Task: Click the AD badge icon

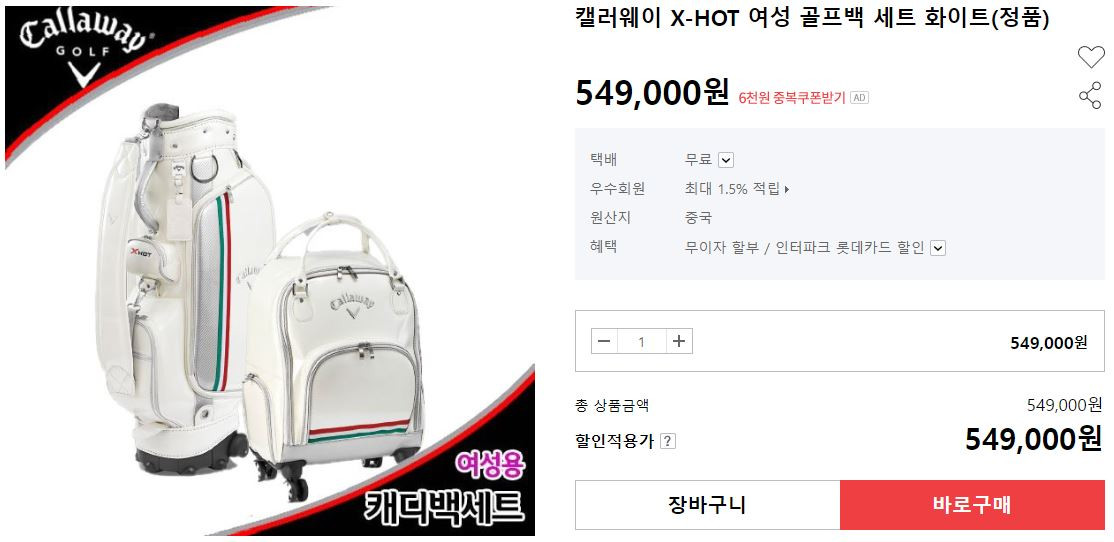Action: point(859,97)
